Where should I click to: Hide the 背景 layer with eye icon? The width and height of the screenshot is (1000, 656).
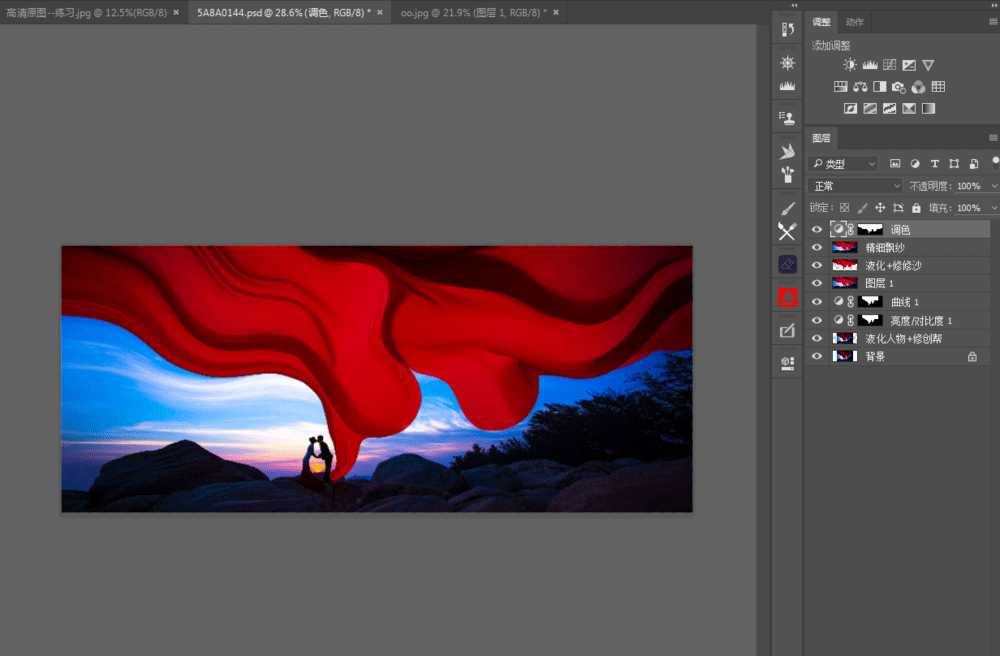(x=817, y=356)
